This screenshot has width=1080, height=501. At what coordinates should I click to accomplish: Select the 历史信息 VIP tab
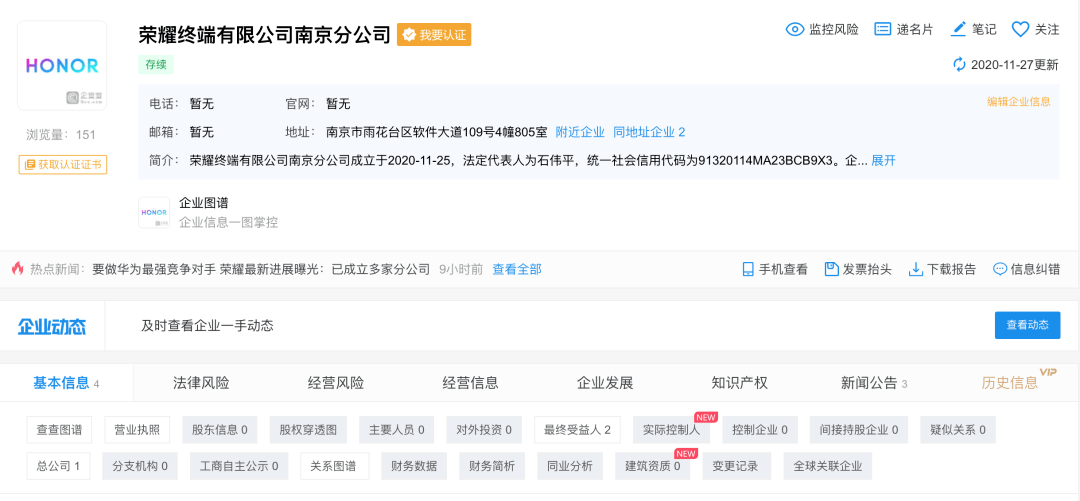click(1018, 381)
